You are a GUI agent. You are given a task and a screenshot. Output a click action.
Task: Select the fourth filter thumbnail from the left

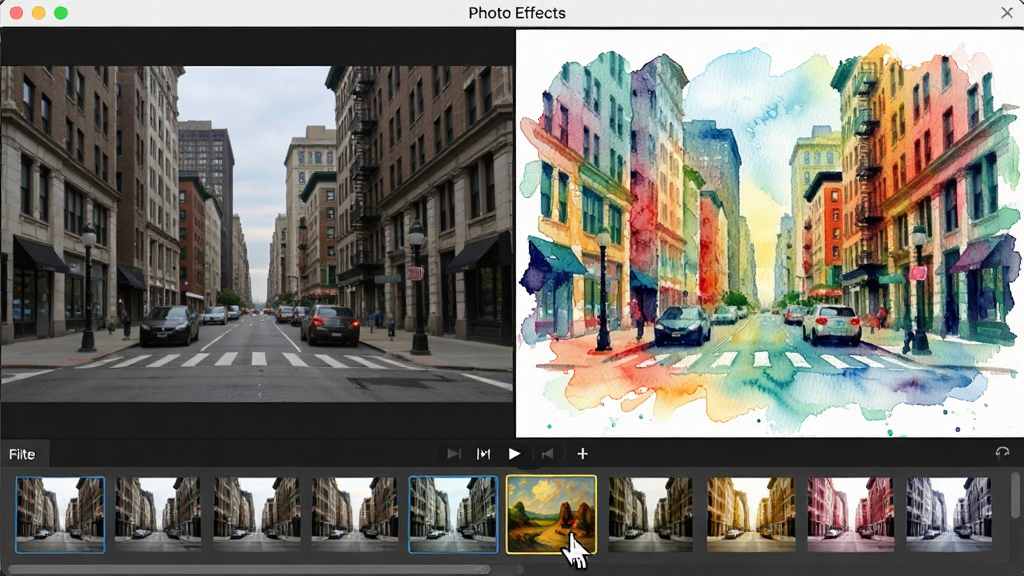coord(355,515)
